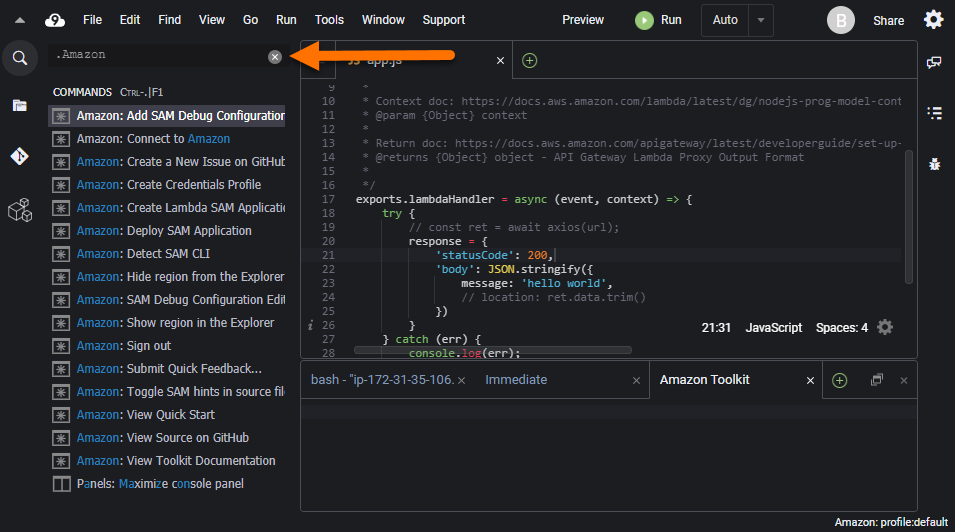This screenshot has height=532, width=955.
Task: Click the Spaces: 4 indentation setting
Action: pos(842,328)
